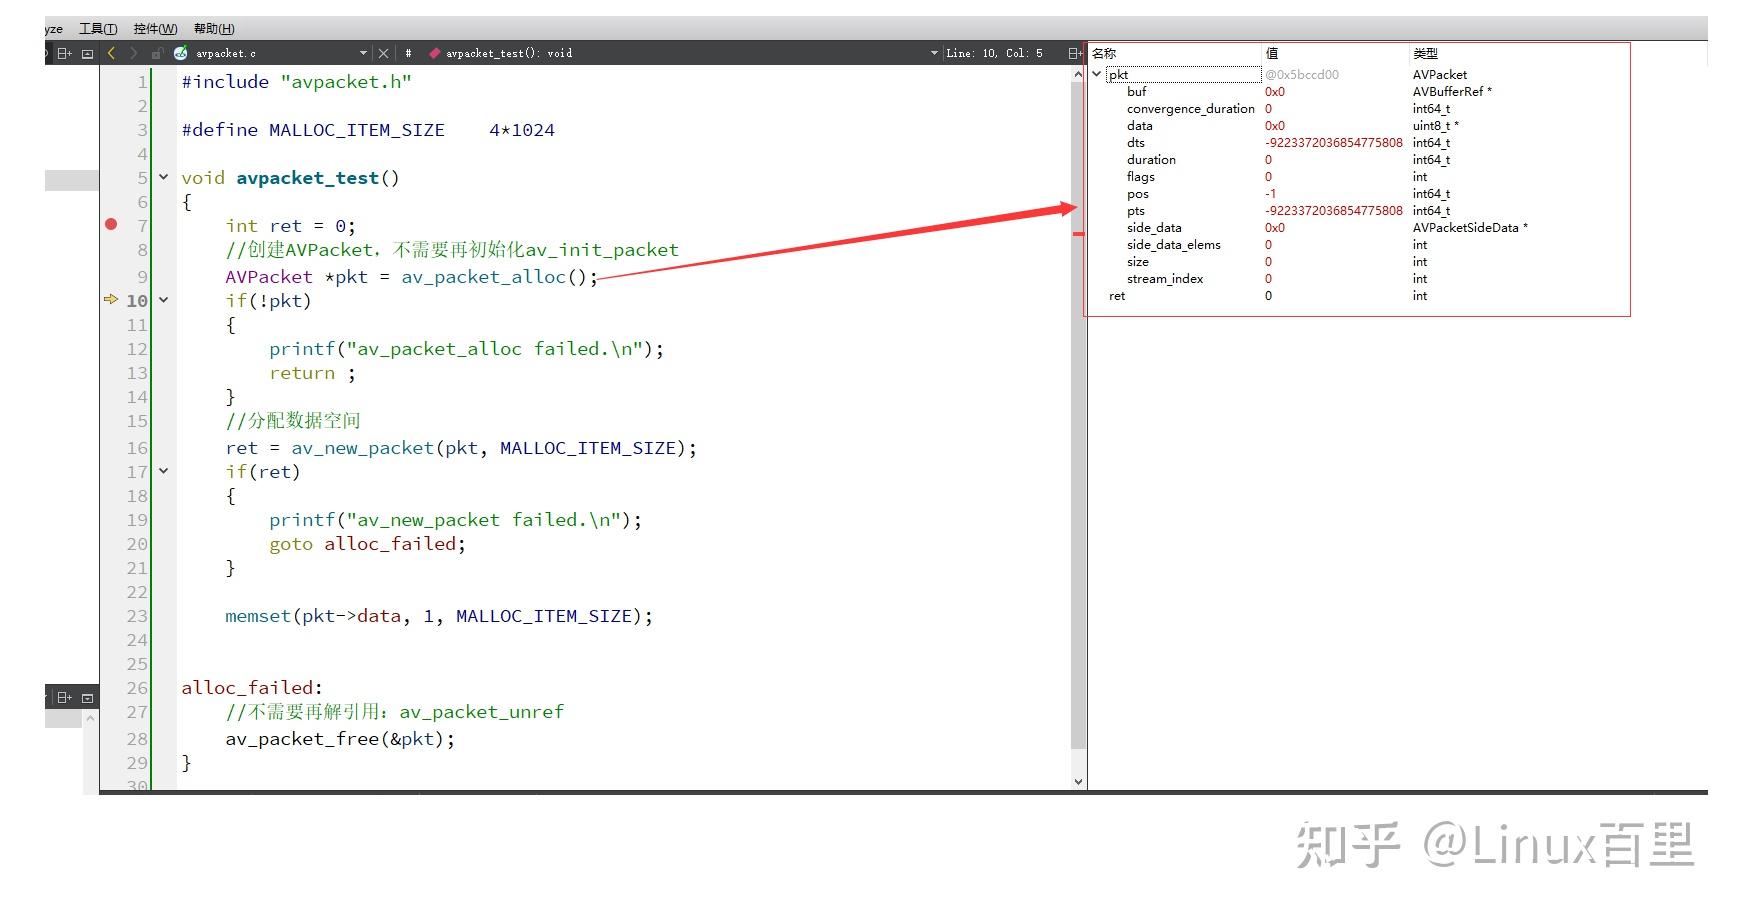
Task: Select the convergence_duration member row
Action: (1358, 108)
